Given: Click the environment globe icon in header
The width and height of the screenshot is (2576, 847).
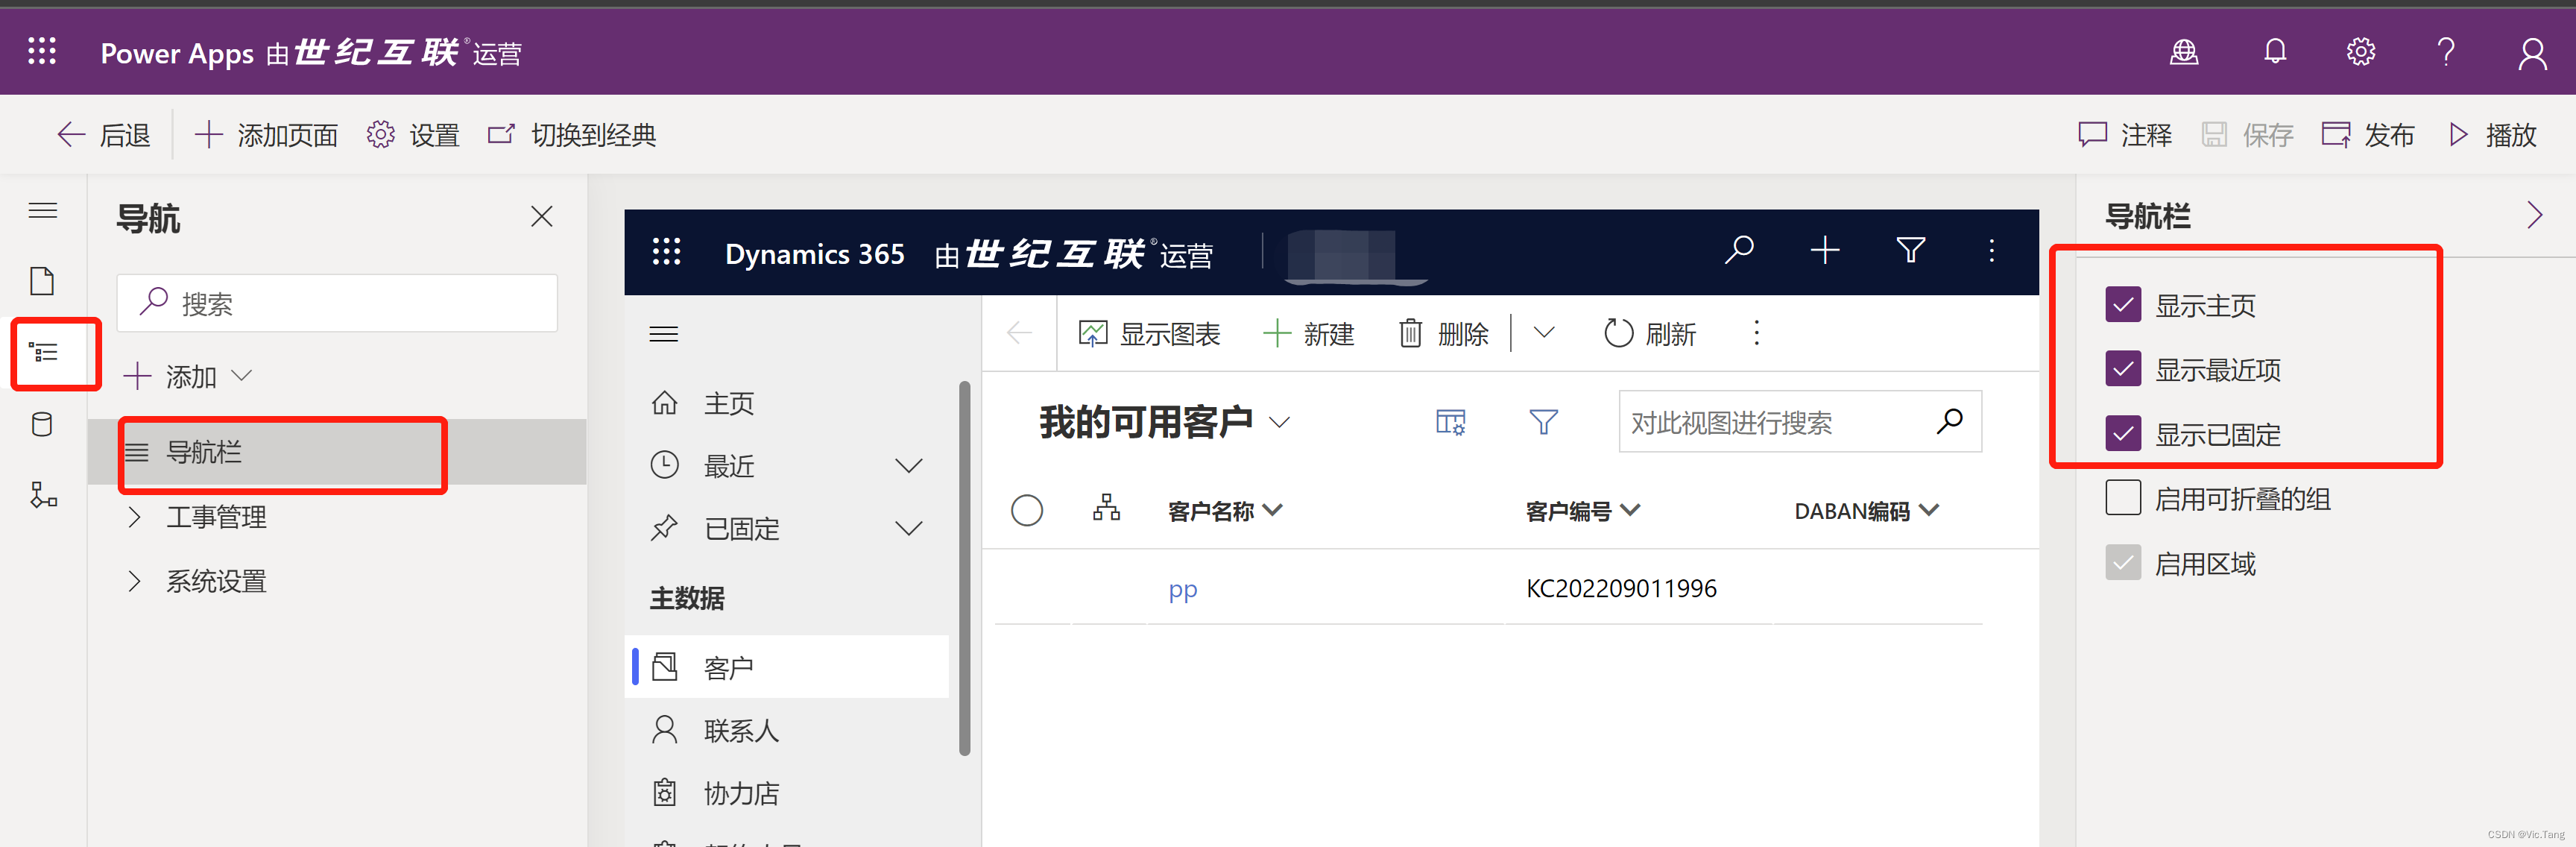Looking at the screenshot, I should tap(2184, 52).
